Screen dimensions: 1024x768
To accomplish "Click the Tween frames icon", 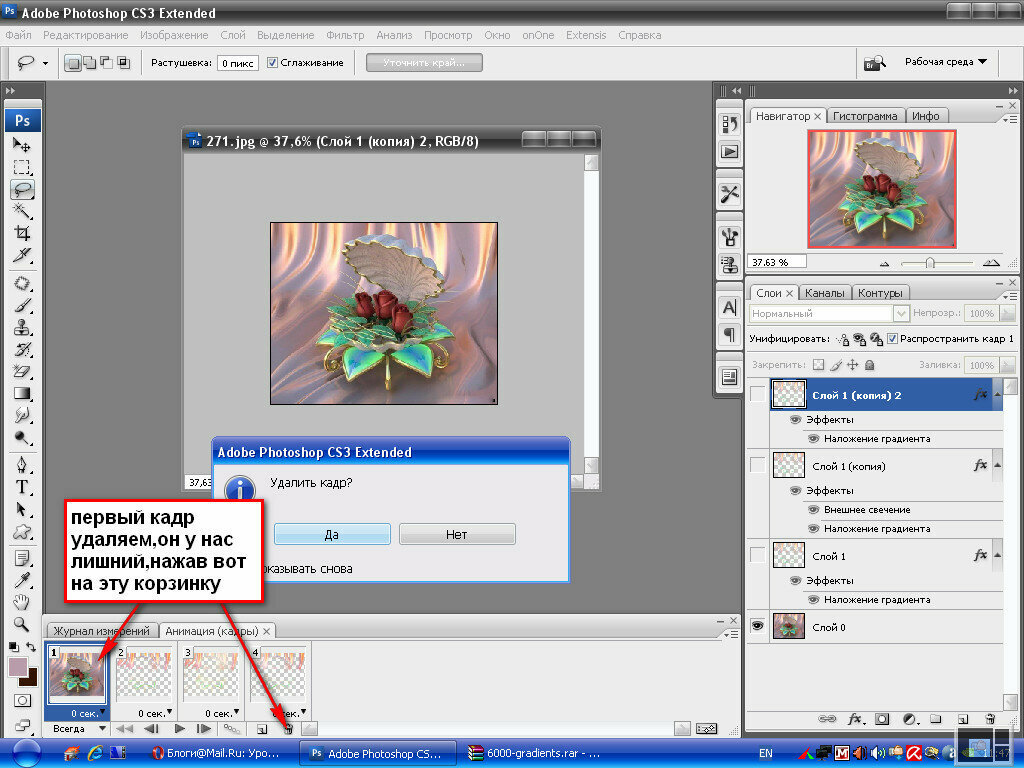I will click(231, 729).
